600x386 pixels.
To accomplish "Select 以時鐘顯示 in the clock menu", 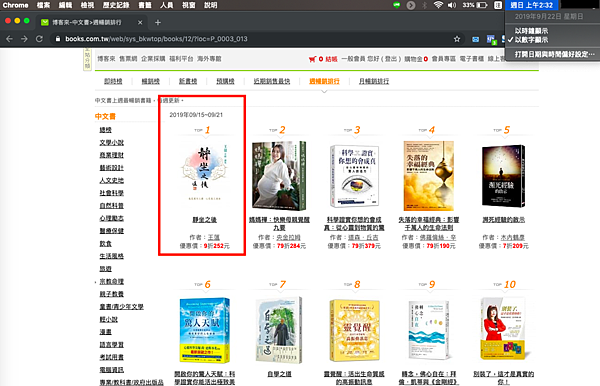I will 531,31.
